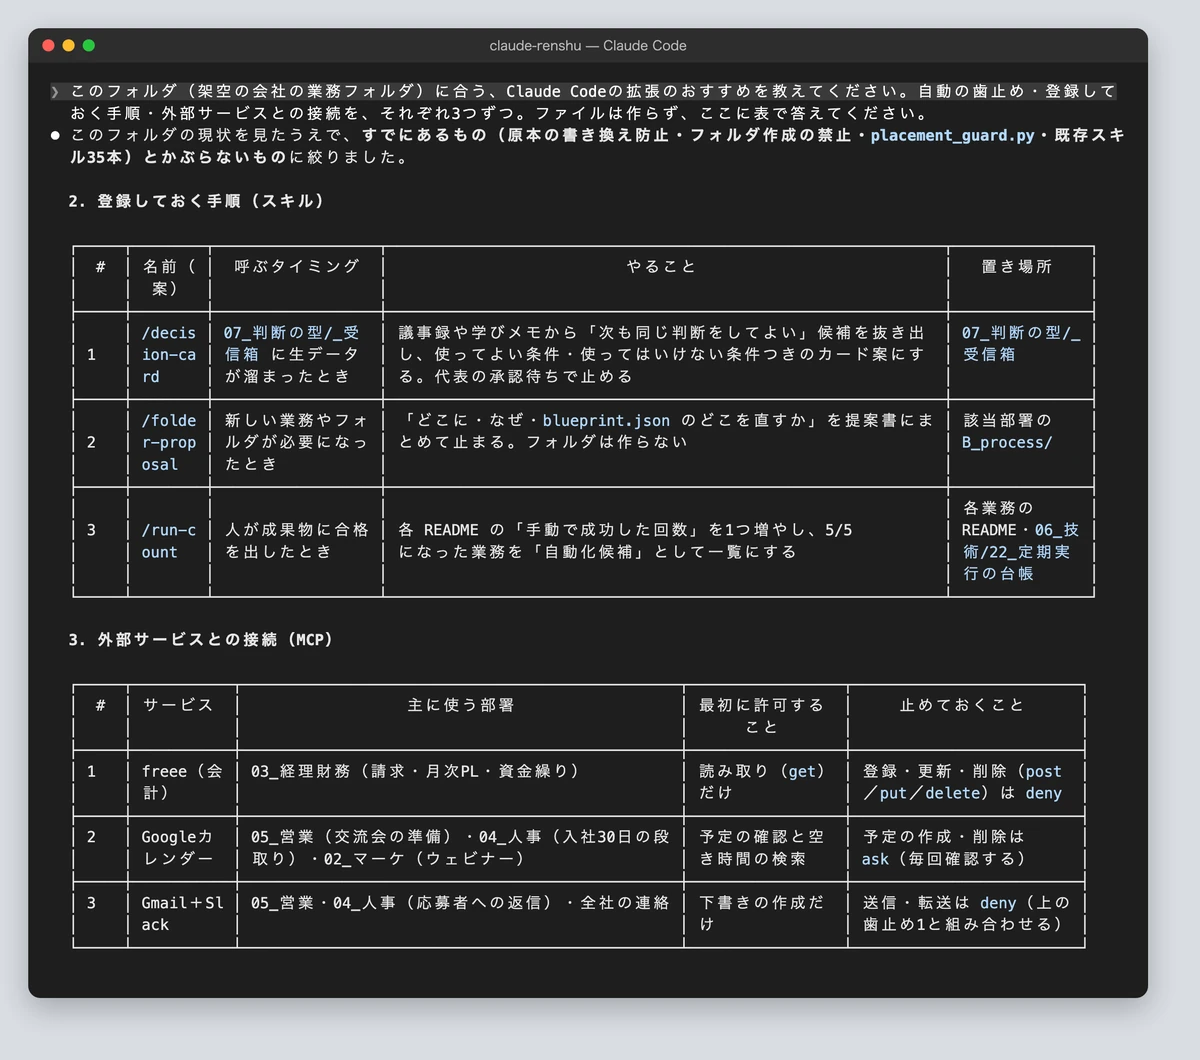
Task: Click "07_判断の型/_受信箱" in the 置き場所 column
Action: [1021, 344]
